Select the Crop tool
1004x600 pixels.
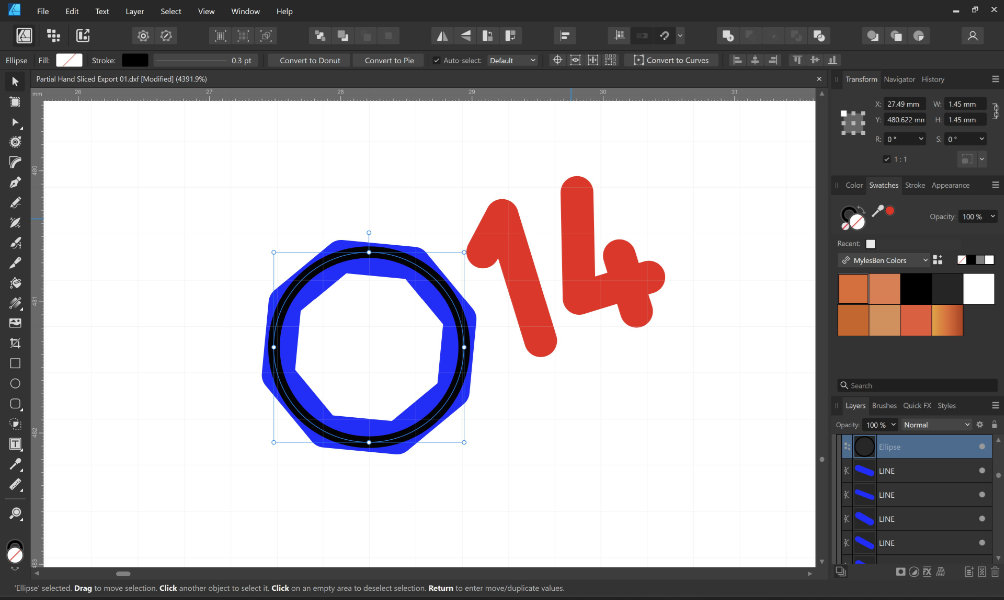pyautogui.click(x=15, y=343)
